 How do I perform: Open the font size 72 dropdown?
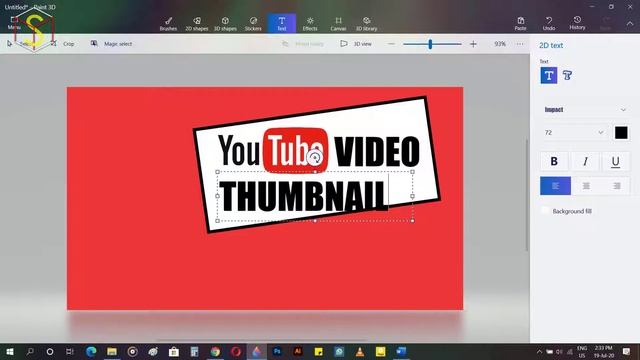[x=573, y=133]
